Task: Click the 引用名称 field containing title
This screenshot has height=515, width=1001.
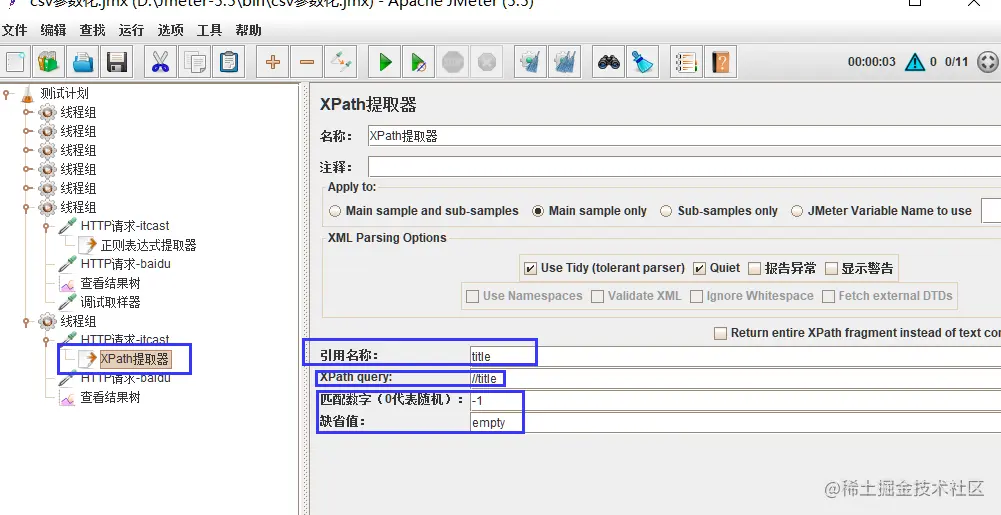Action: click(735, 356)
